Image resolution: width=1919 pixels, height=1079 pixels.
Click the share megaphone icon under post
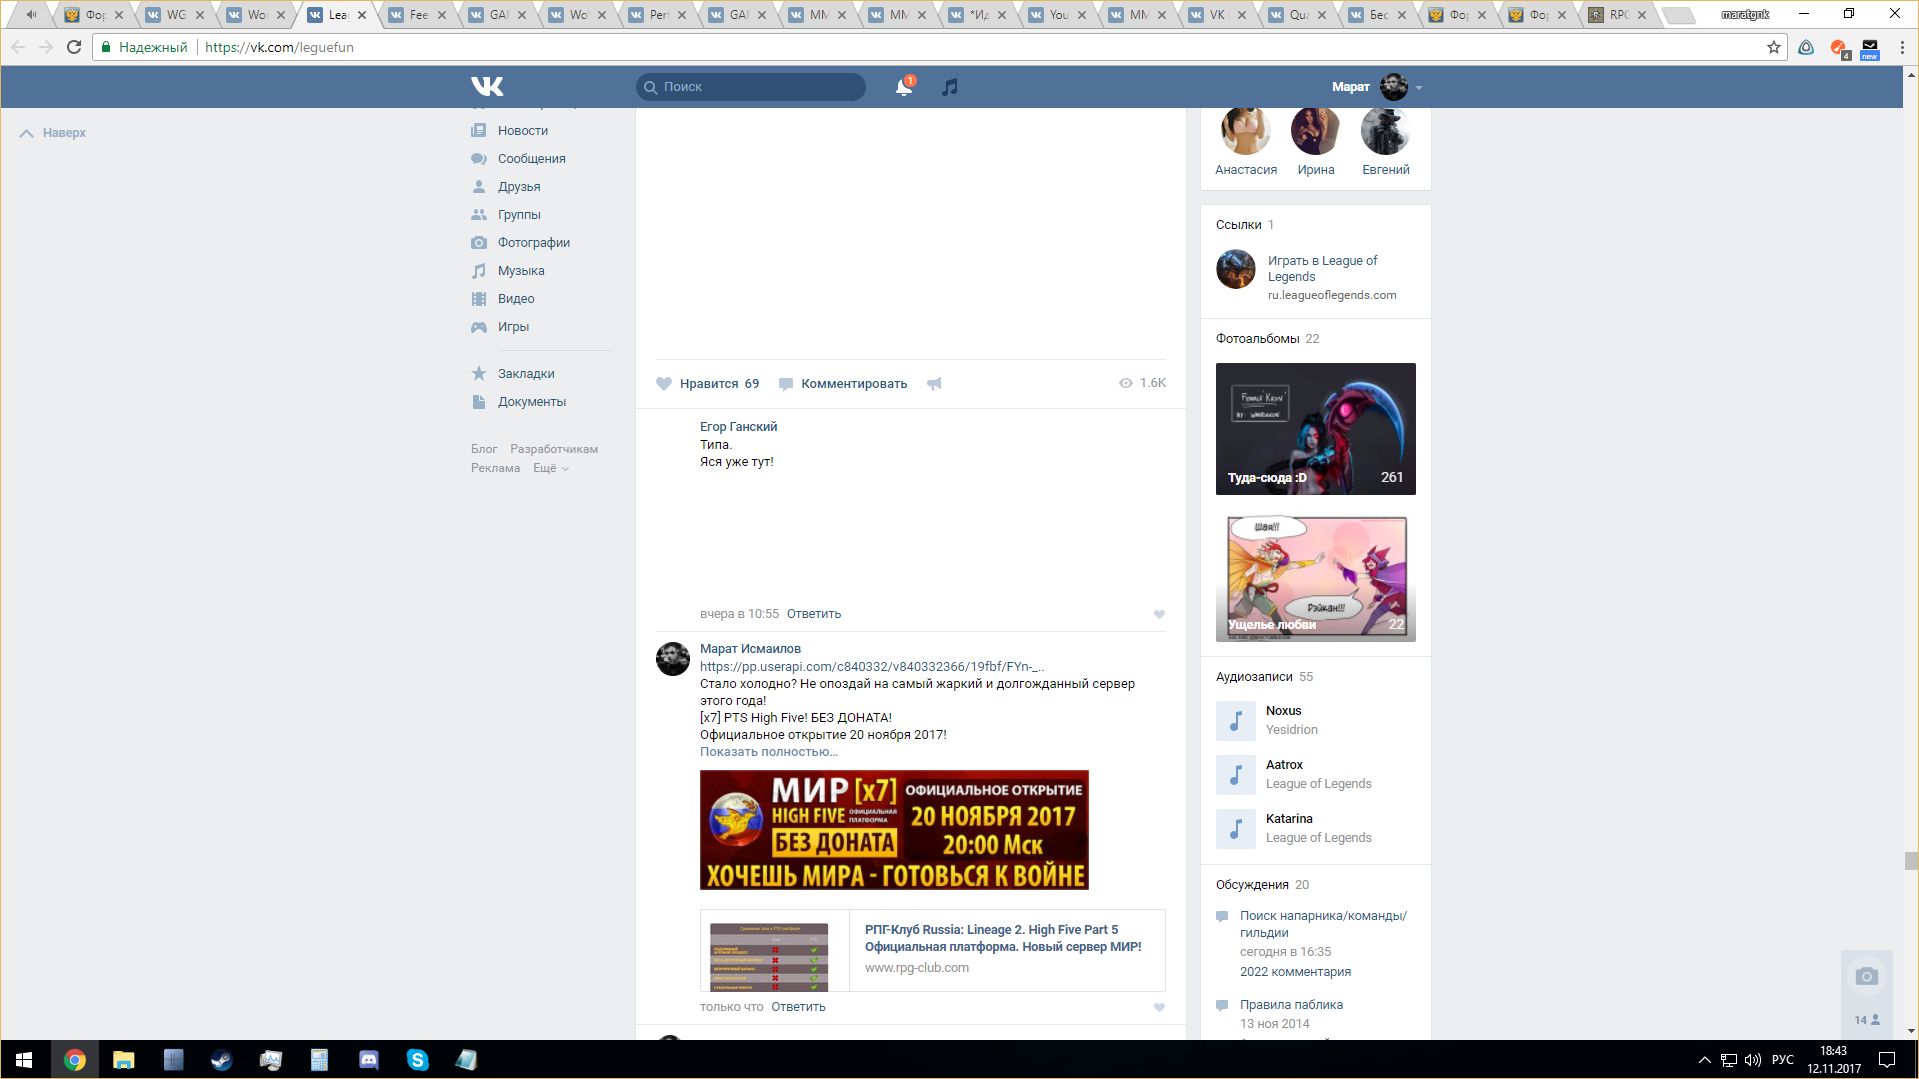[x=934, y=384]
